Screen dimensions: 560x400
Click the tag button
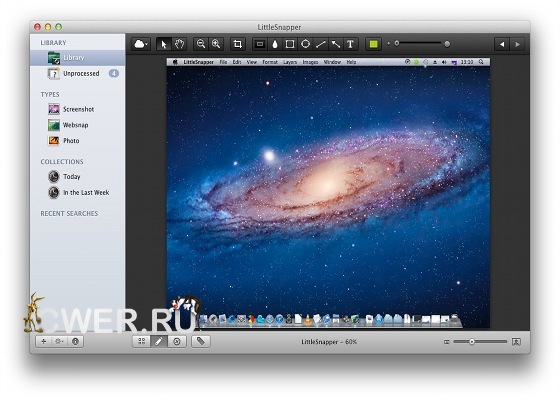tap(201, 341)
